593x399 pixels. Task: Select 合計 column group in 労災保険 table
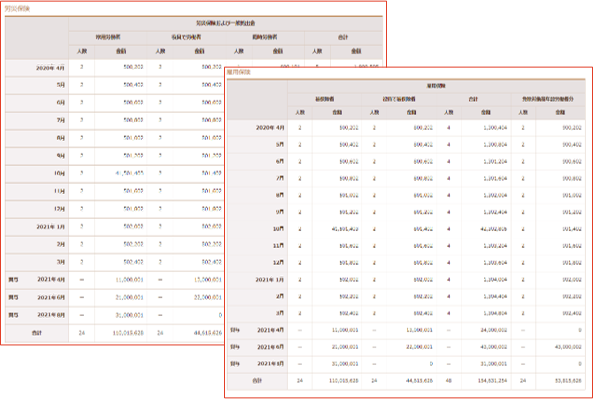343,37
